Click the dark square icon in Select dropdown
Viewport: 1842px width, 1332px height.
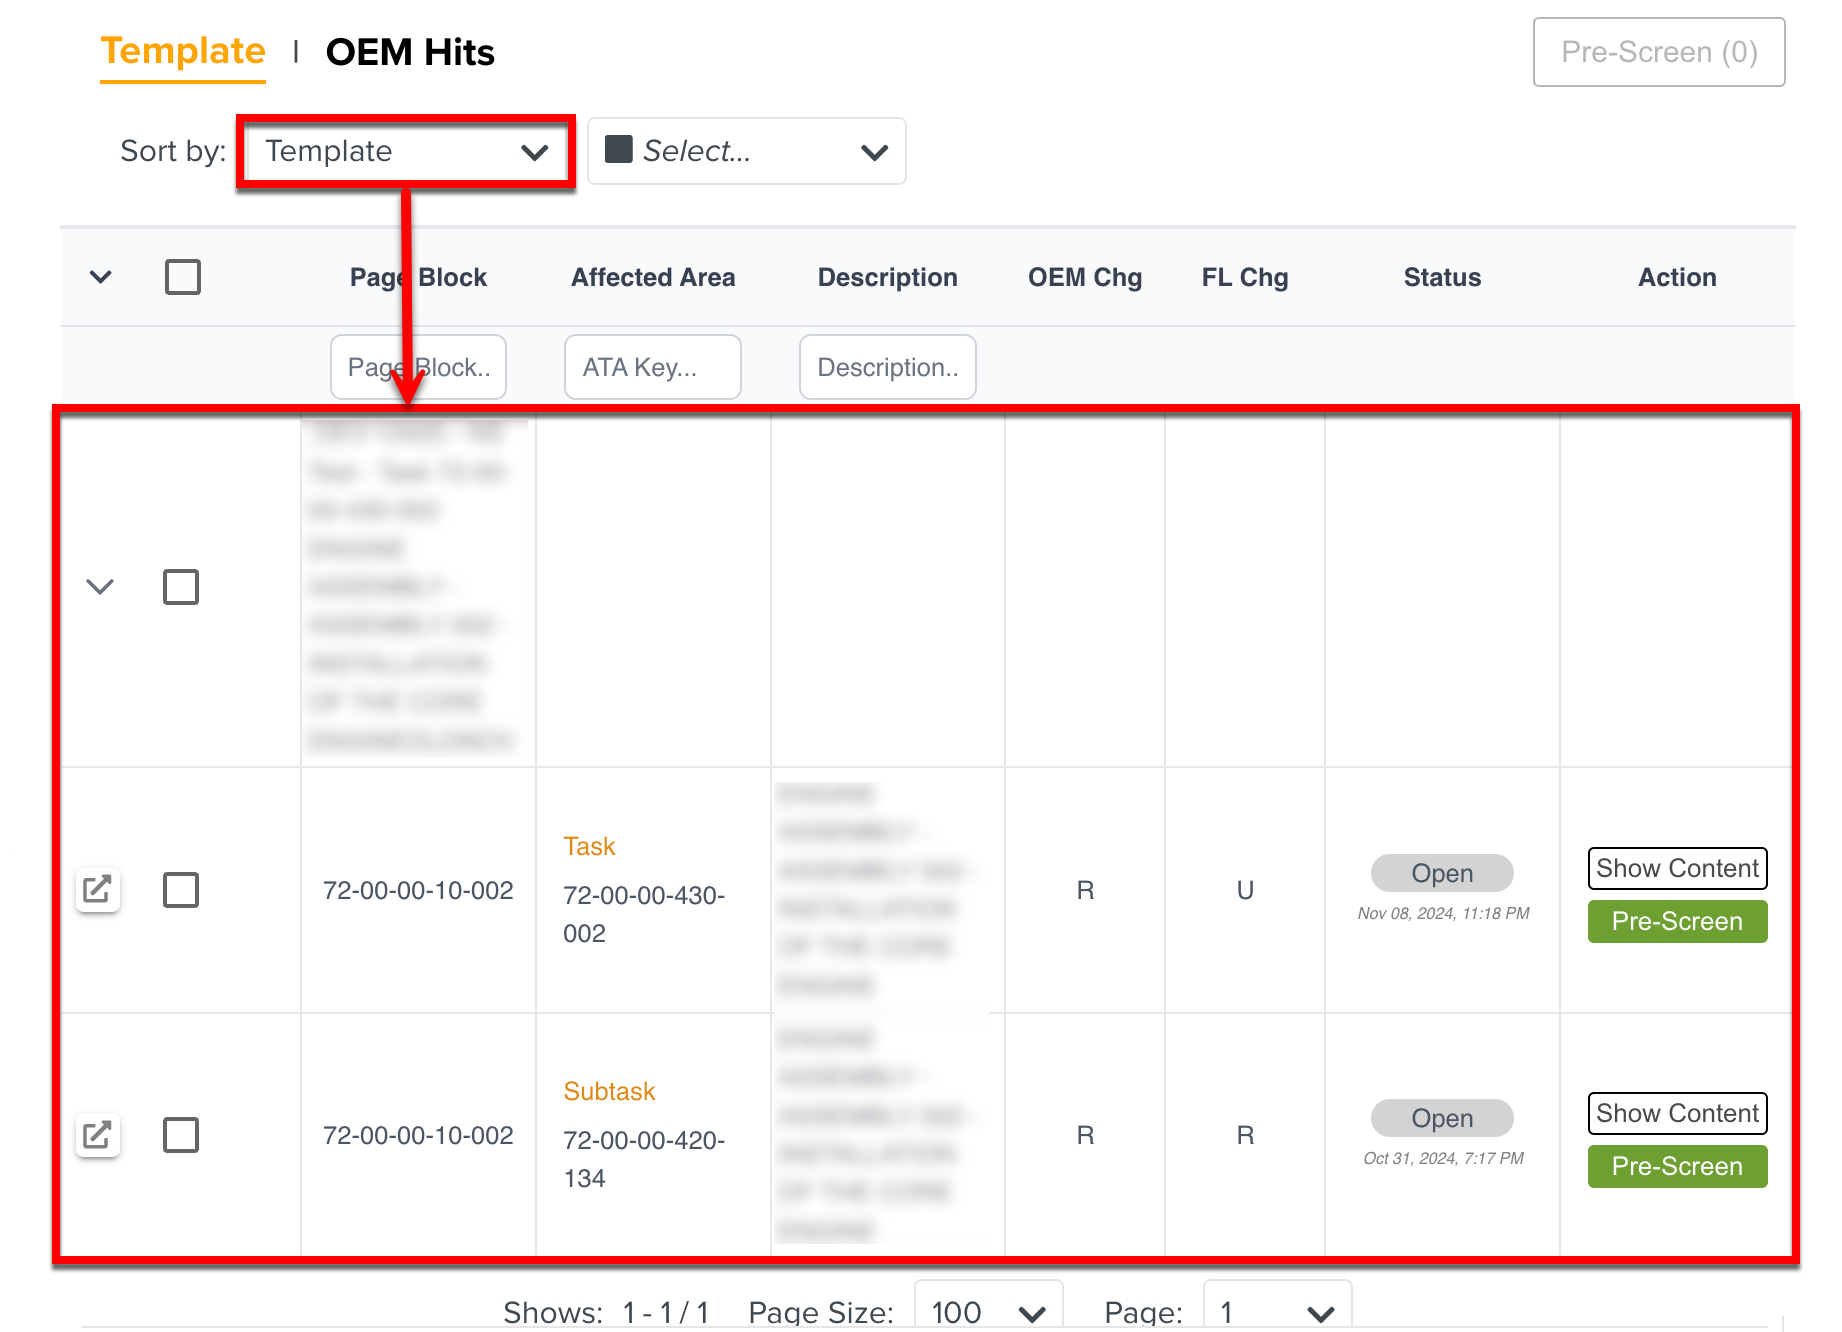pos(619,150)
